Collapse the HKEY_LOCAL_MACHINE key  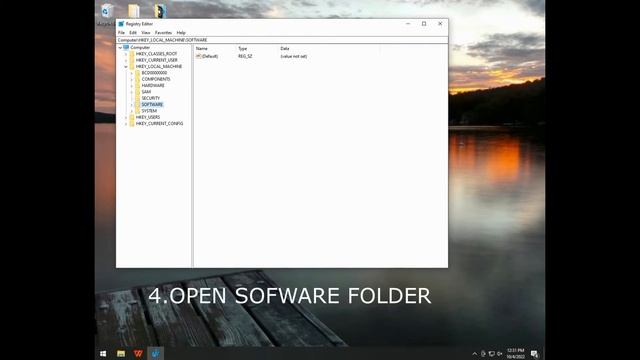pyautogui.click(x=126, y=67)
